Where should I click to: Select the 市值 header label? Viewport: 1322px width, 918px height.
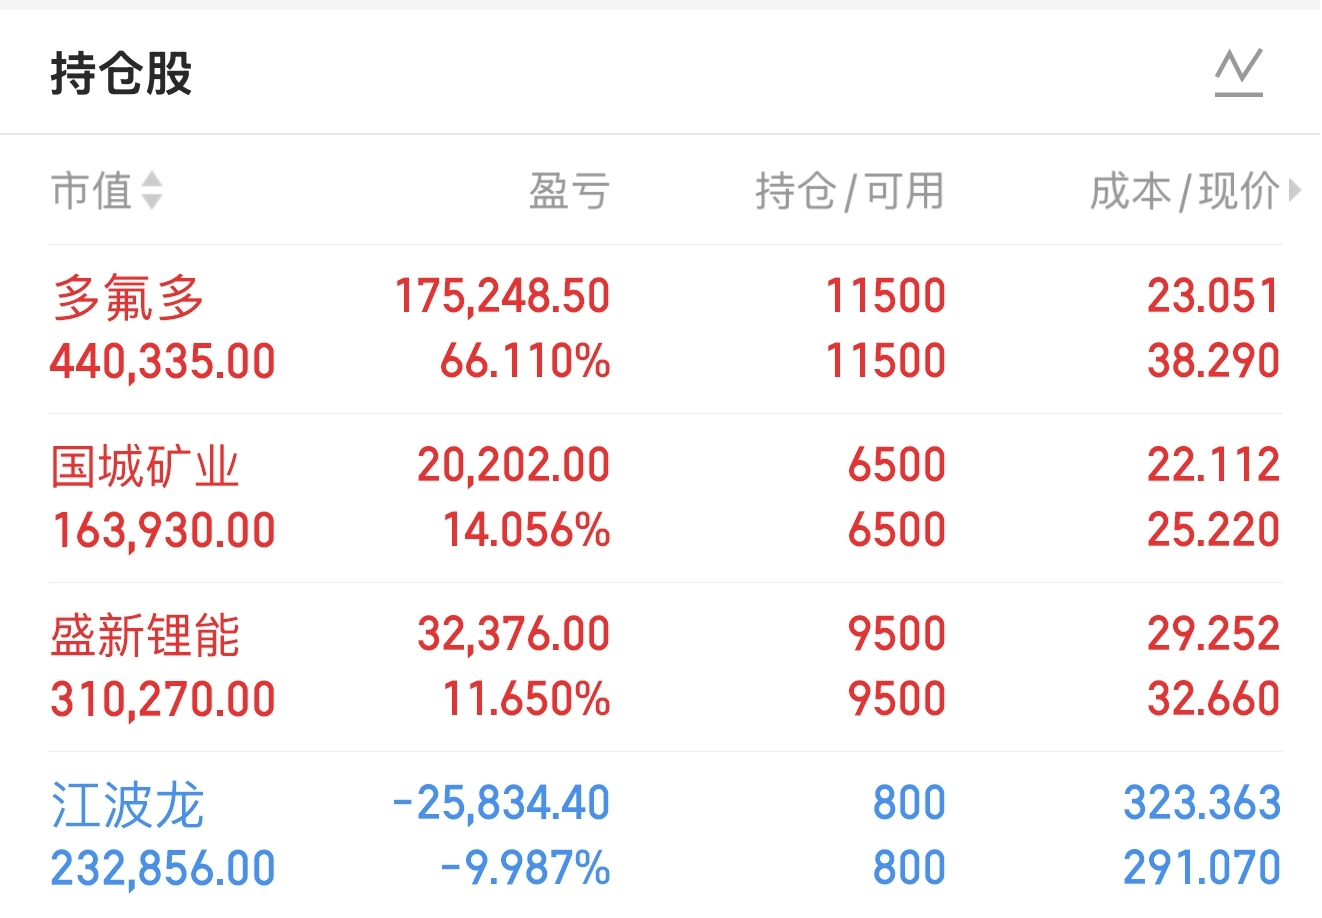tap(91, 190)
